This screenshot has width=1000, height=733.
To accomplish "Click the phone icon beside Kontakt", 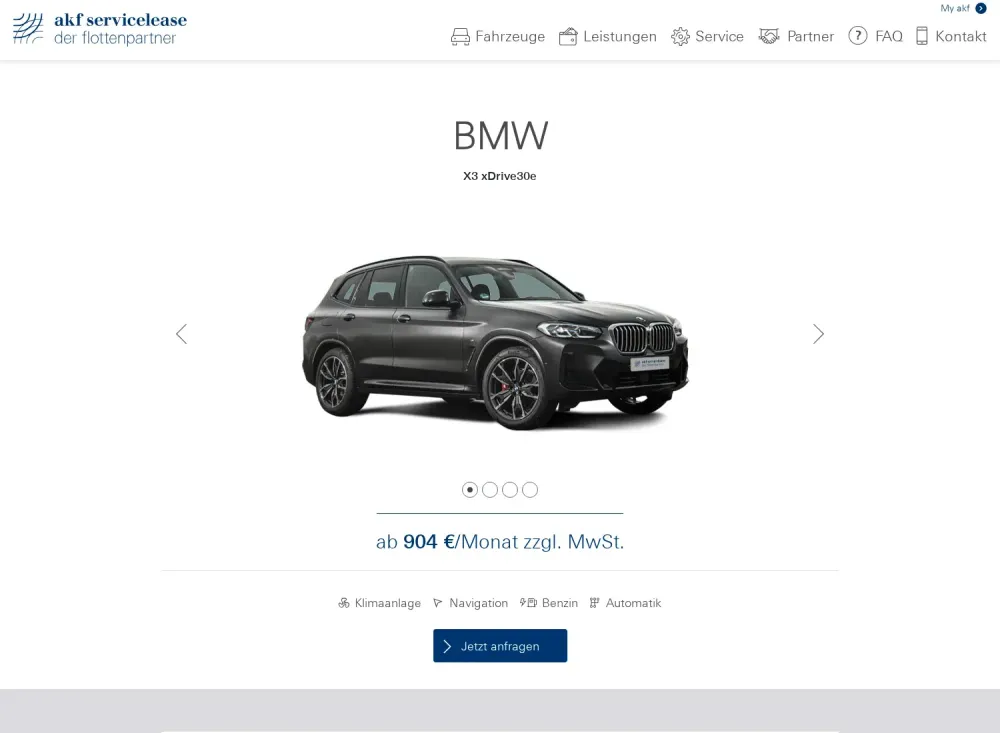I will [922, 36].
